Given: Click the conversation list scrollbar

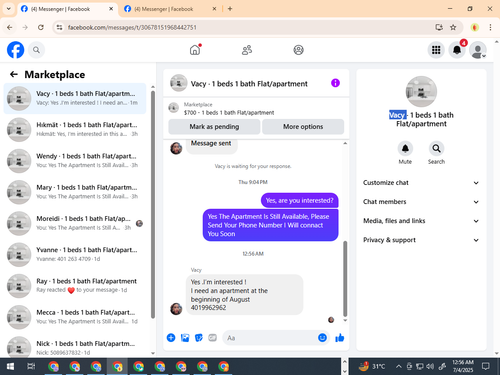Looking at the screenshot, I should (x=153, y=204).
